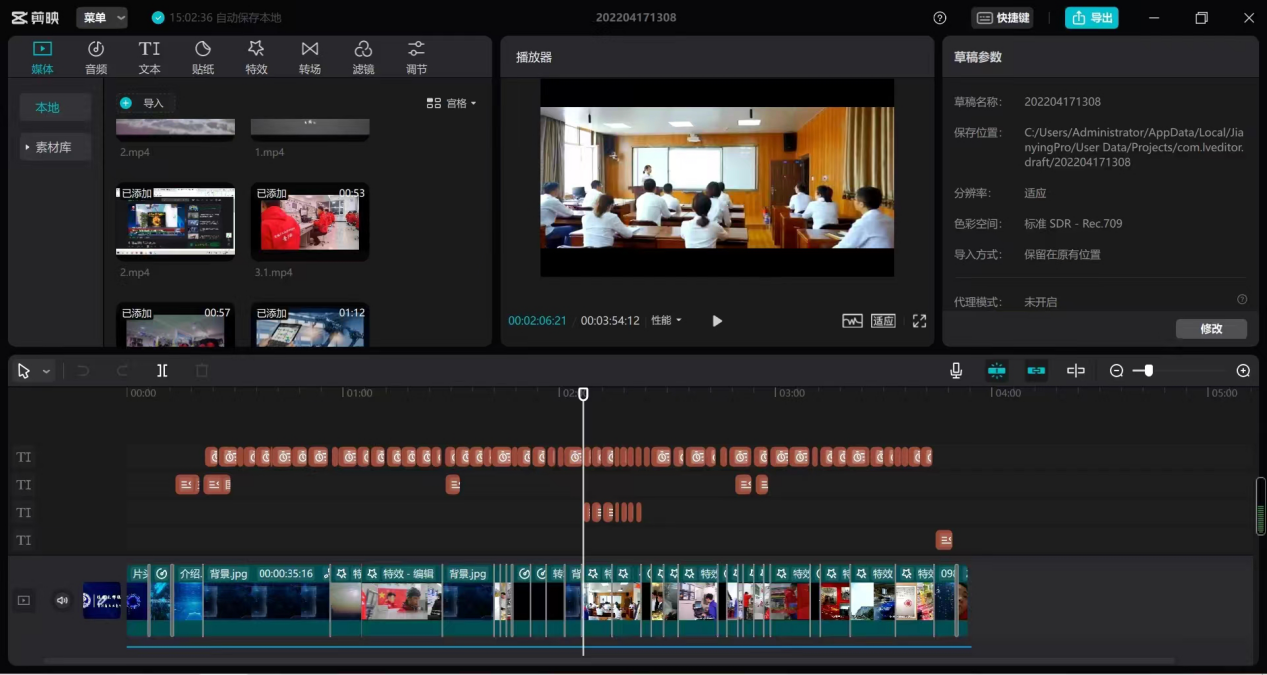Mute the main video track speaker
The width and height of the screenshot is (1267, 675).
pyautogui.click(x=62, y=600)
